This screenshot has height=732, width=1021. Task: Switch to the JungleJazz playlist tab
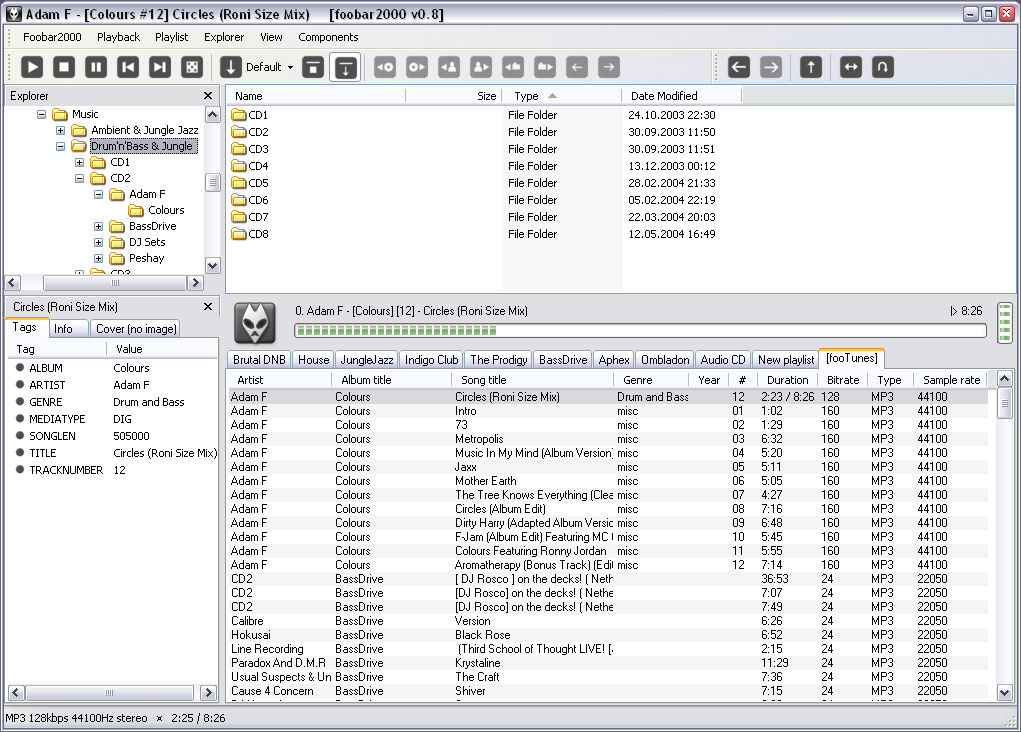point(367,359)
